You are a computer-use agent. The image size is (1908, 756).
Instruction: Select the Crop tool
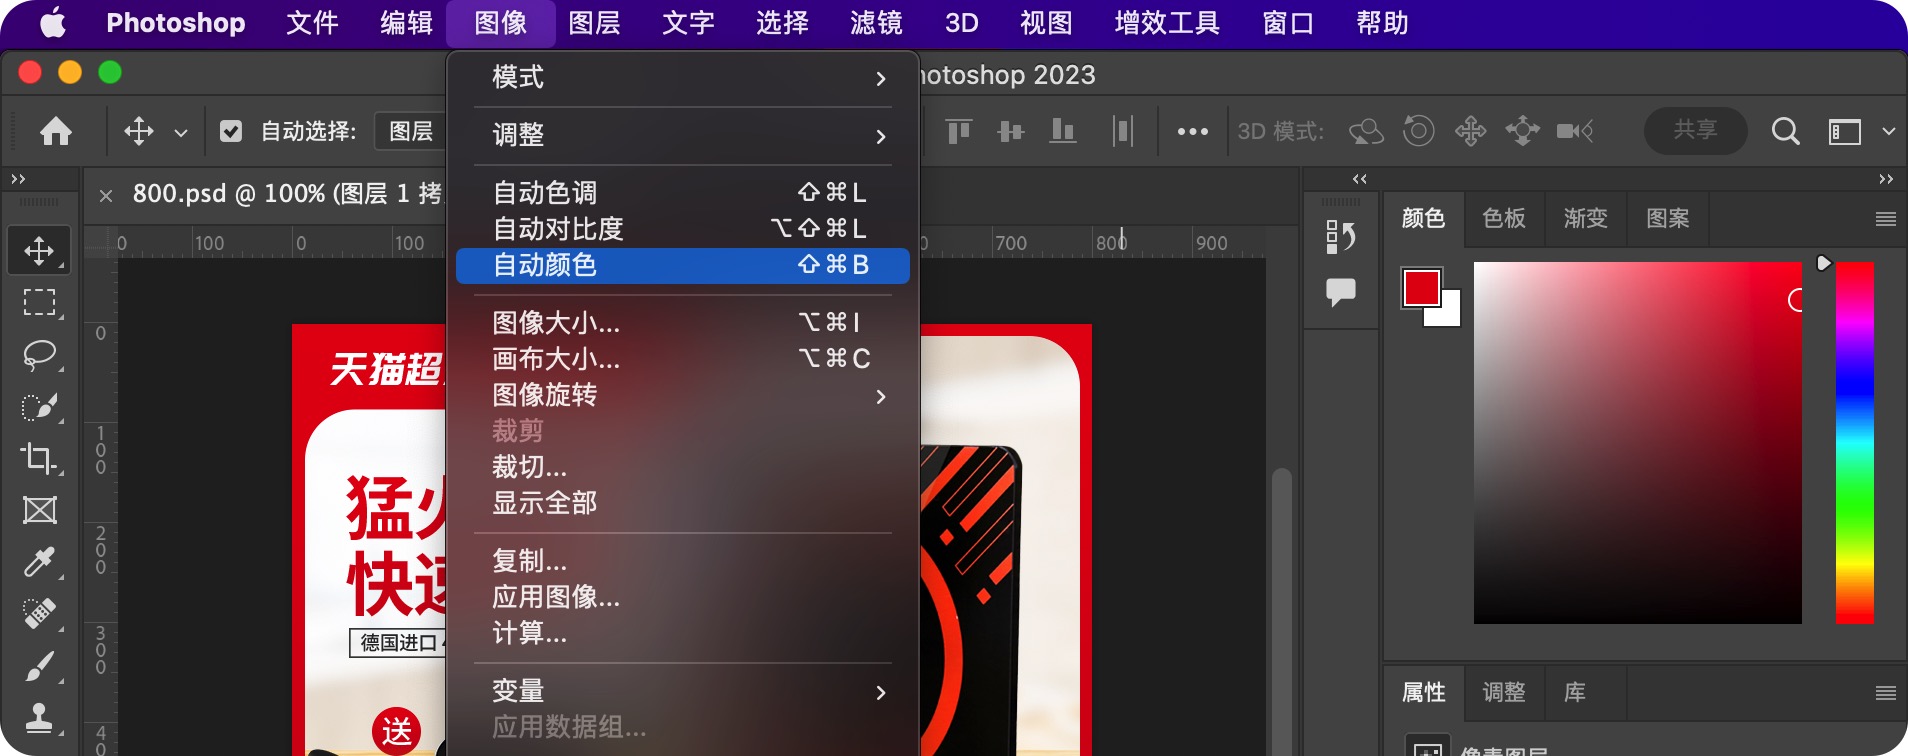click(40, 458)
